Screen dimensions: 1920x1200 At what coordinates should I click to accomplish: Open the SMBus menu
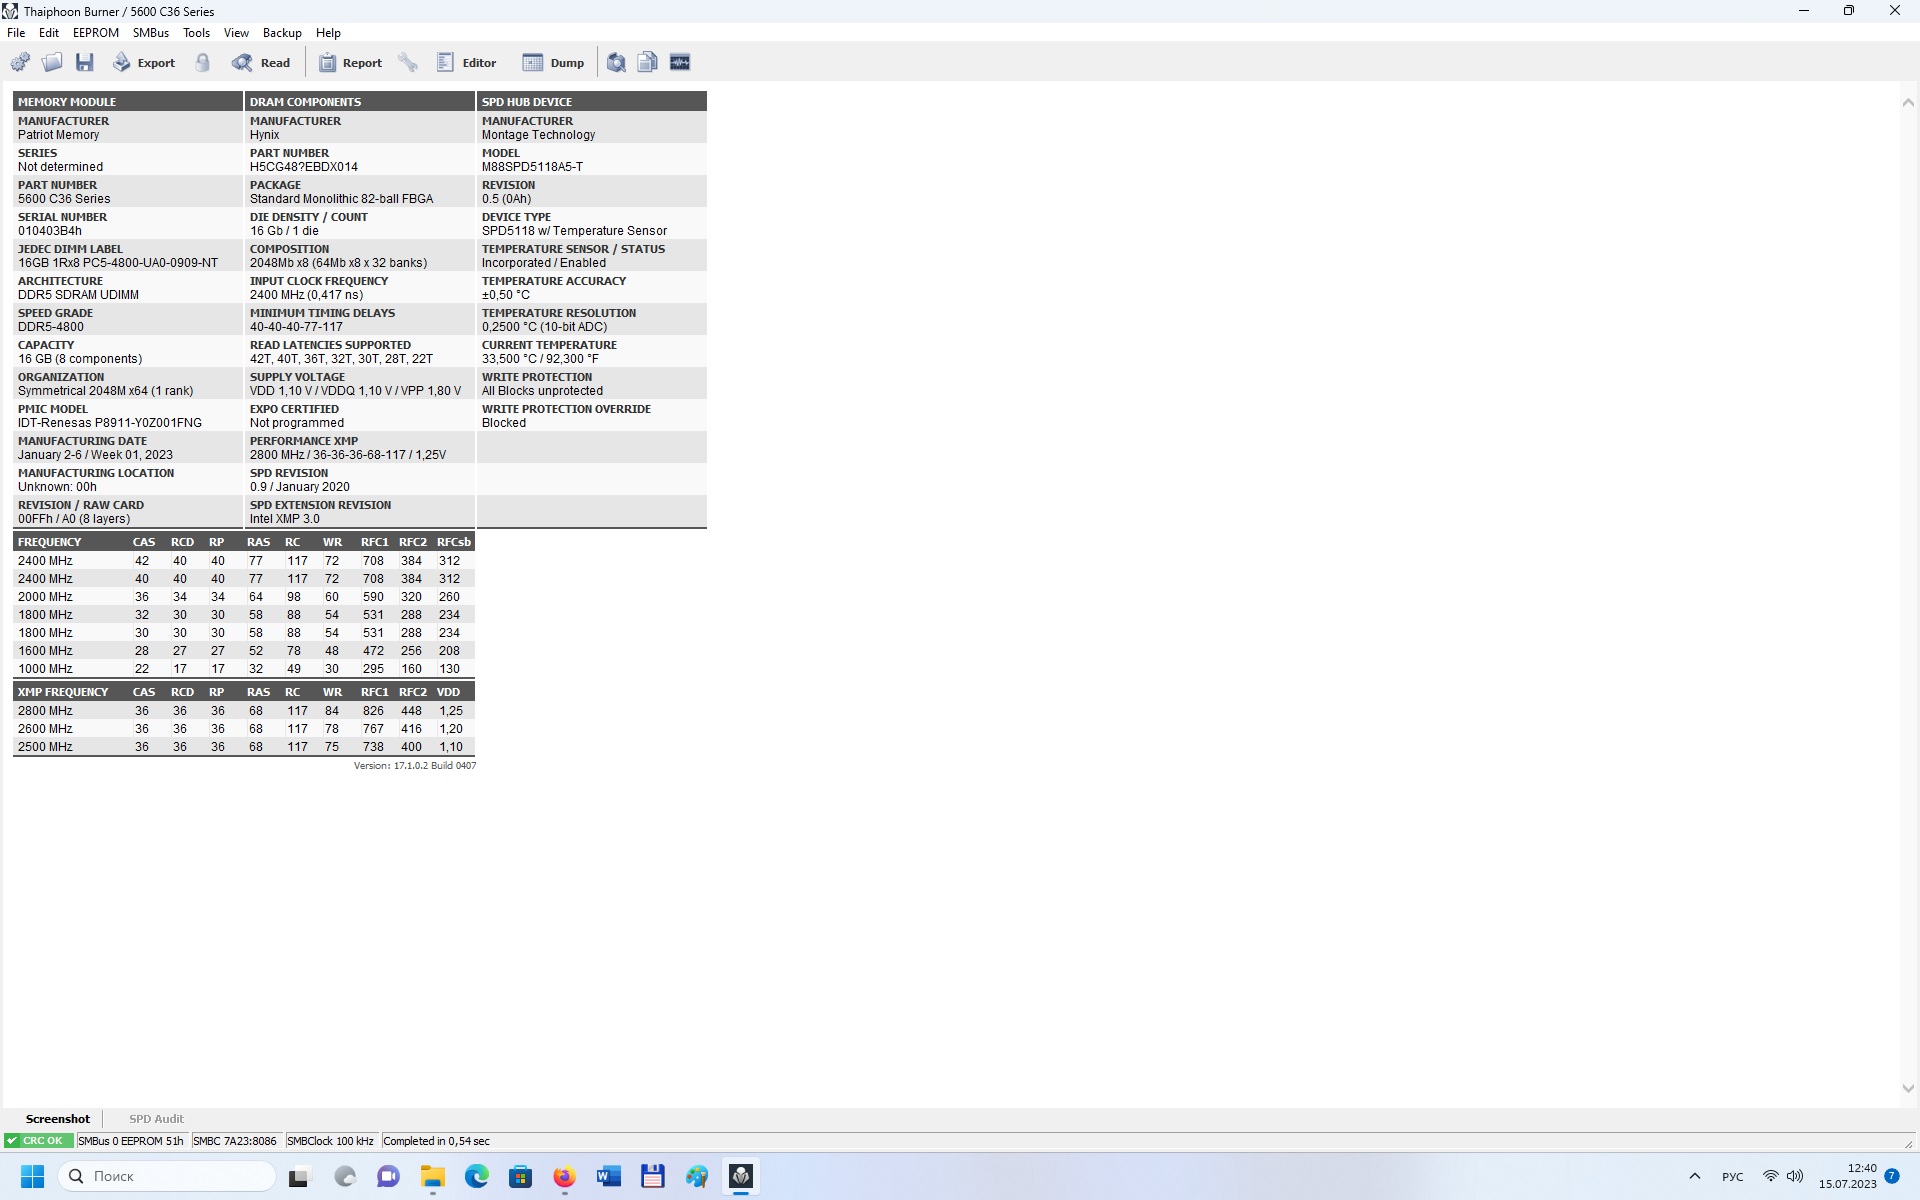pos(150,33)
